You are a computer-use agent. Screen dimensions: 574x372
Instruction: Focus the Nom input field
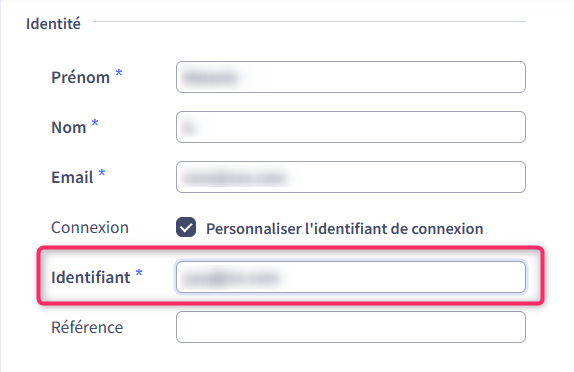351,127
